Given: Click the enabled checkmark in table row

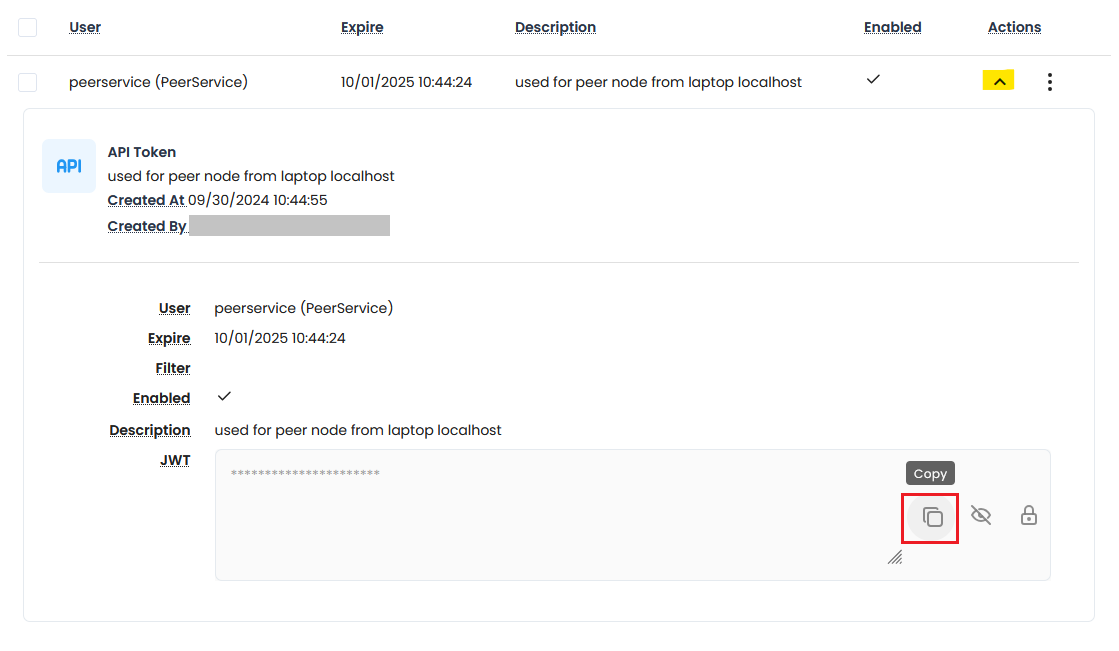Looking at the screenshot, I should [x=873, y=79].
